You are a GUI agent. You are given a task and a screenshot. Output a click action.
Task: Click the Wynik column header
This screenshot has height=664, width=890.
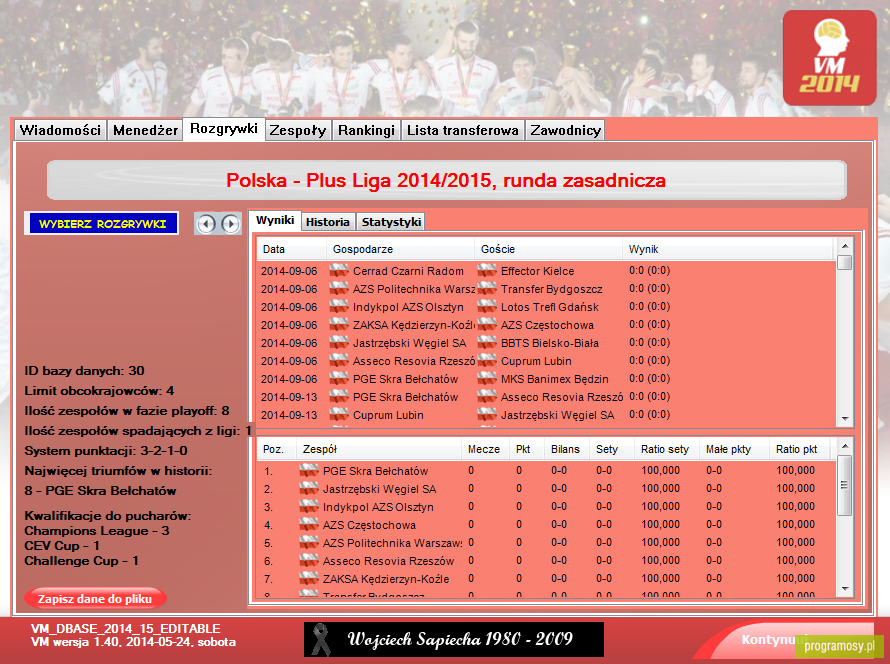pyautogui.click(x=728, y=249)
